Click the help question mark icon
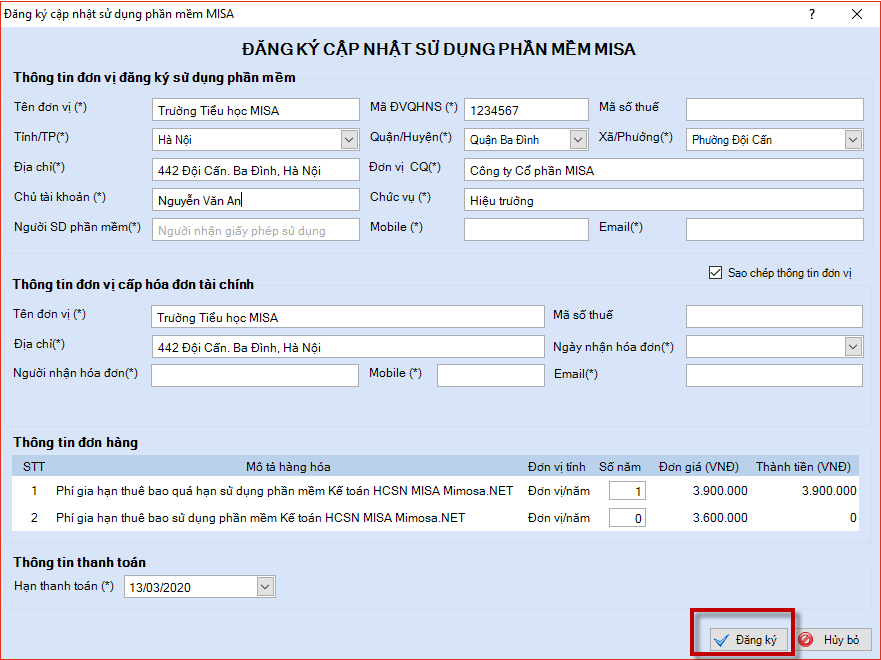 tap(812, 14)
